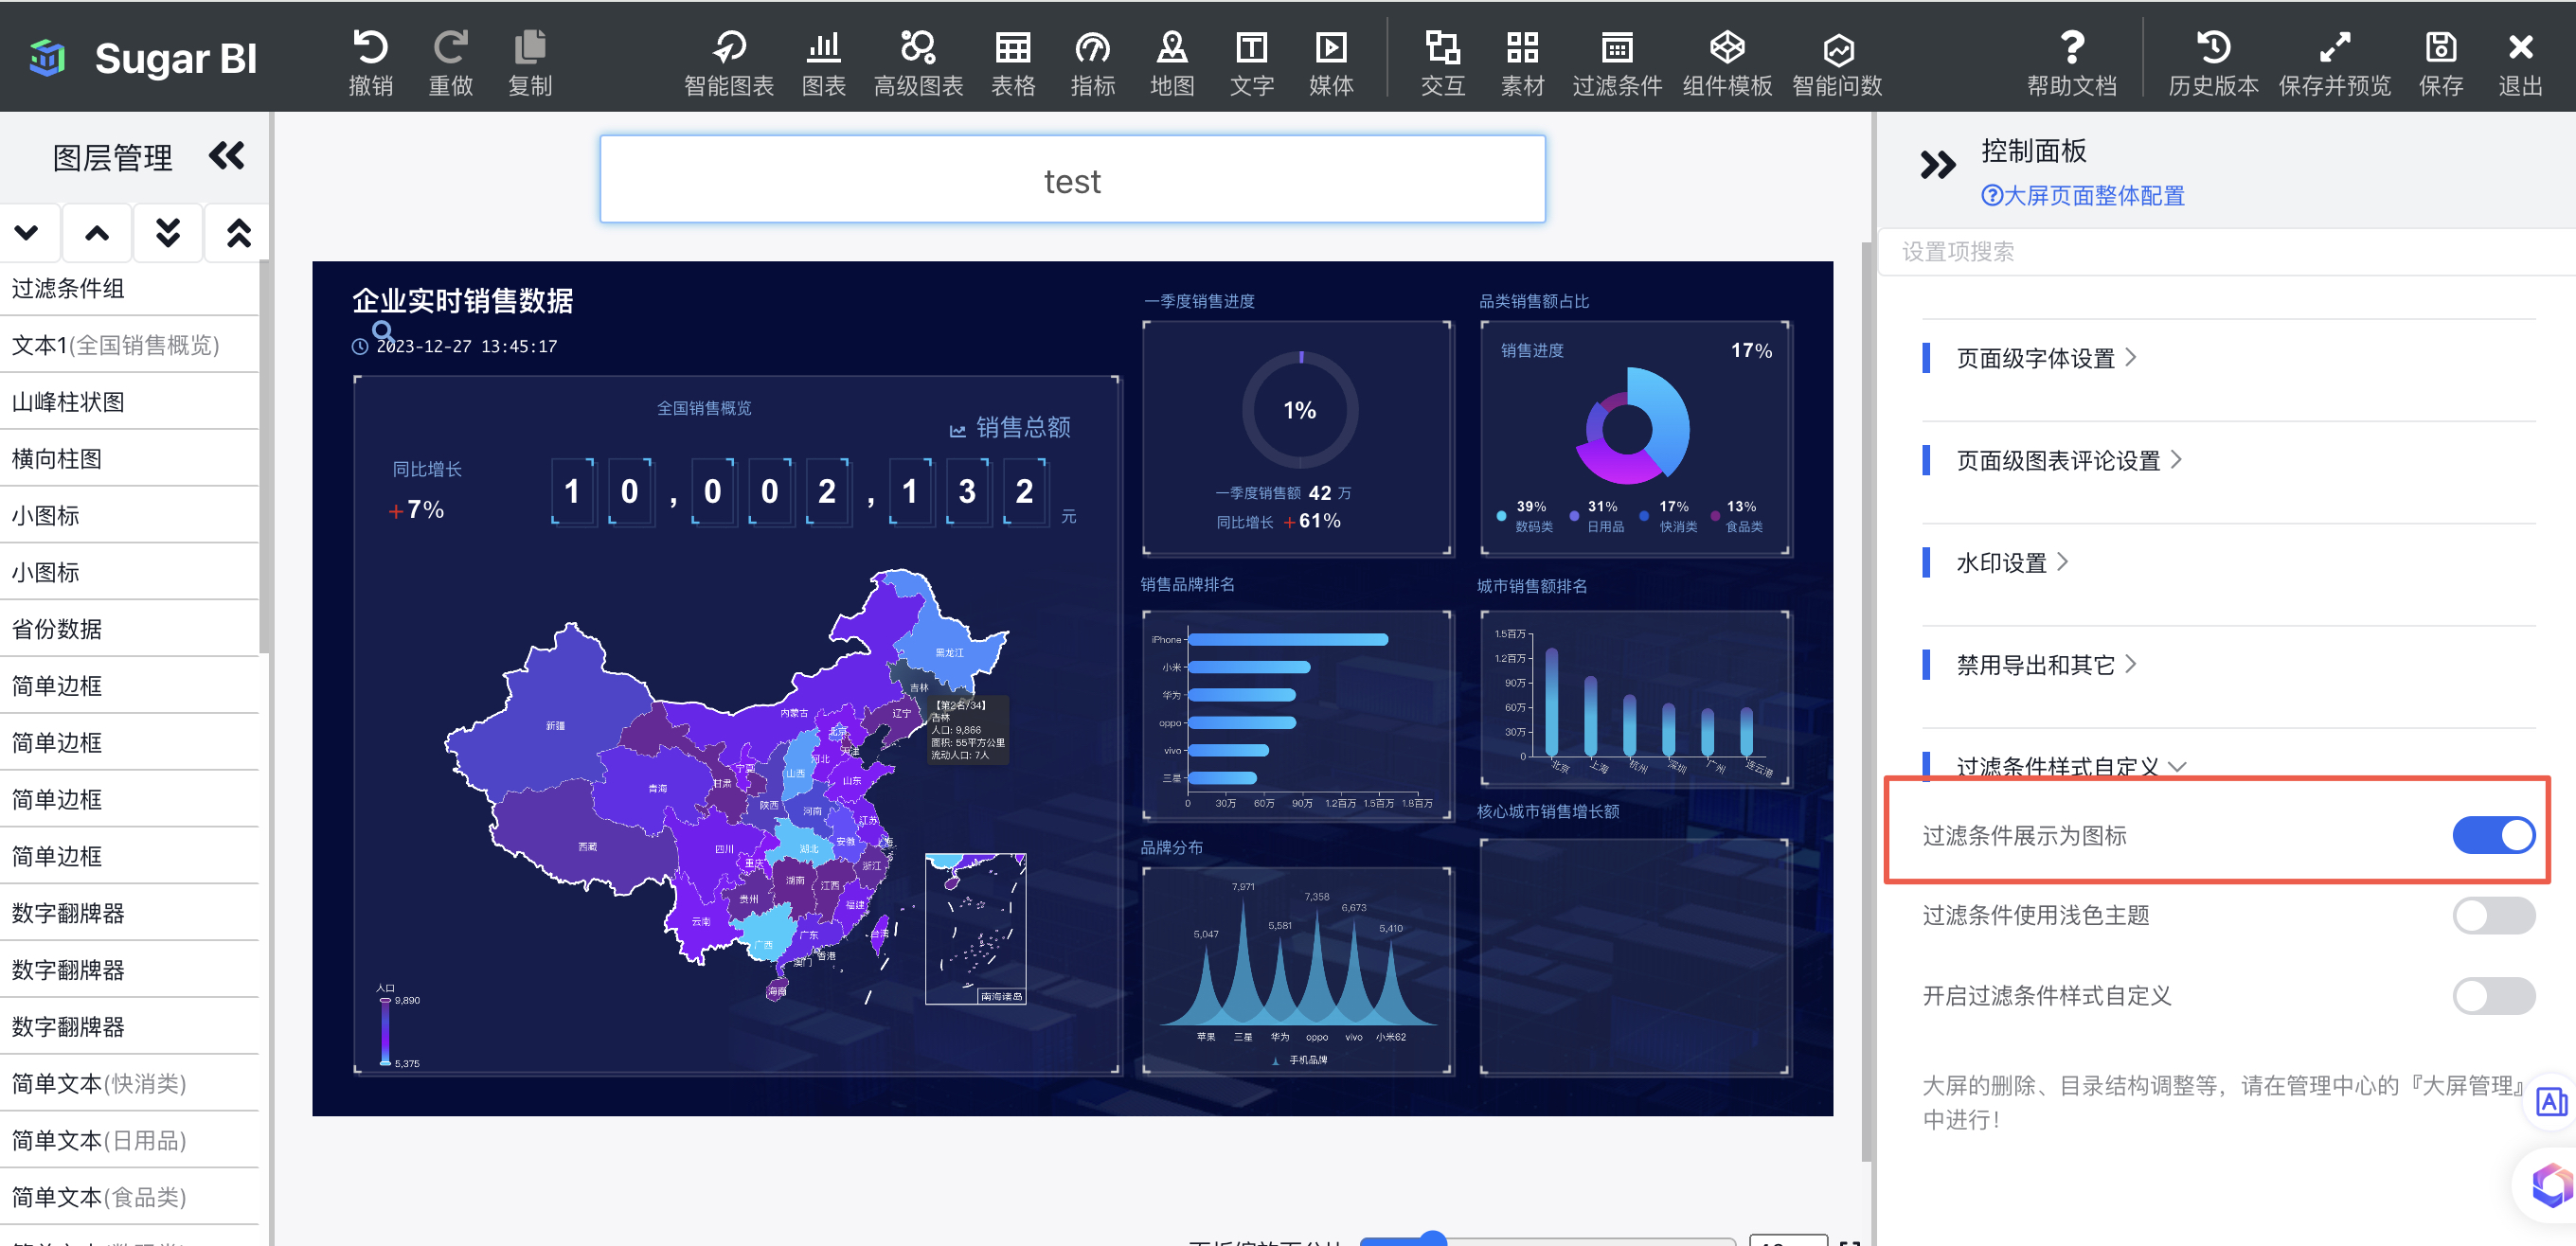Expand 页面级图表评论设置 section

(x=2069, y=460)
